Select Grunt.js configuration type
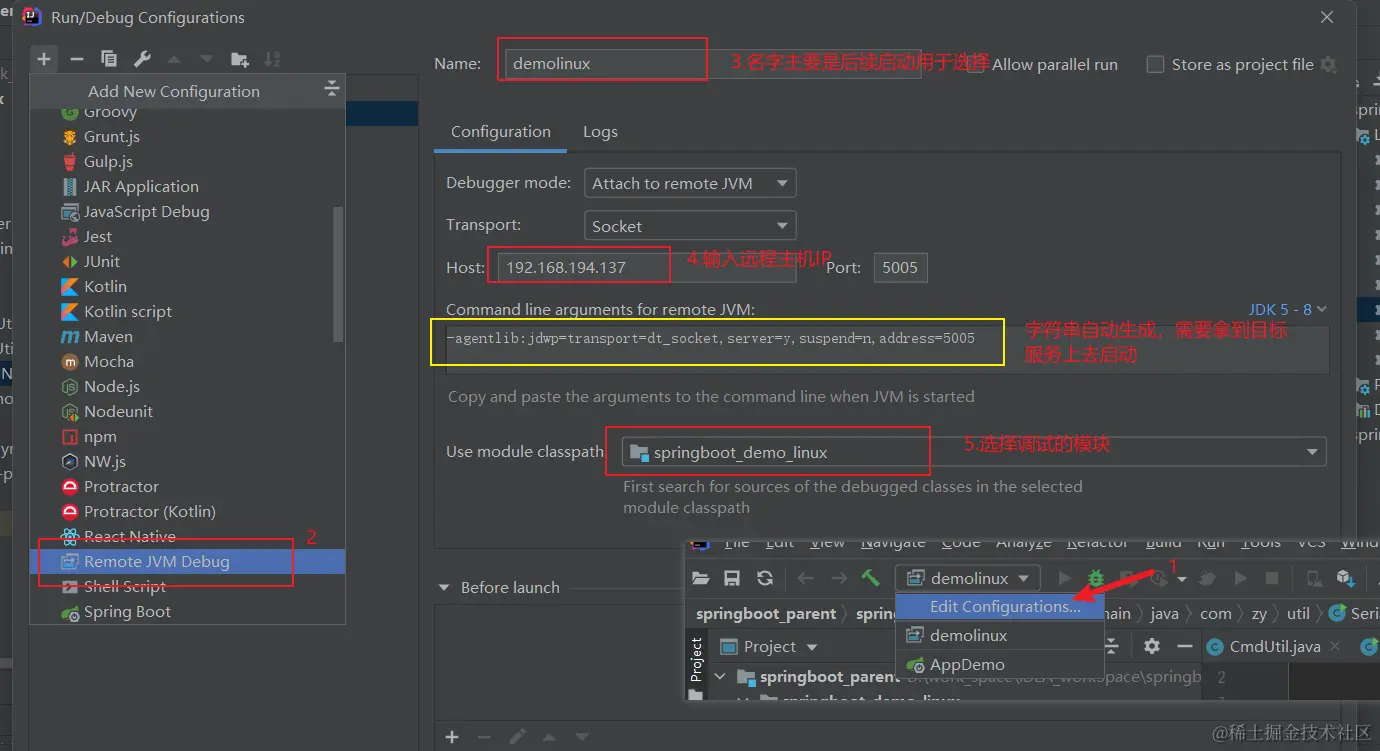This screenshot has height=751, width=1380. (188, 136)
